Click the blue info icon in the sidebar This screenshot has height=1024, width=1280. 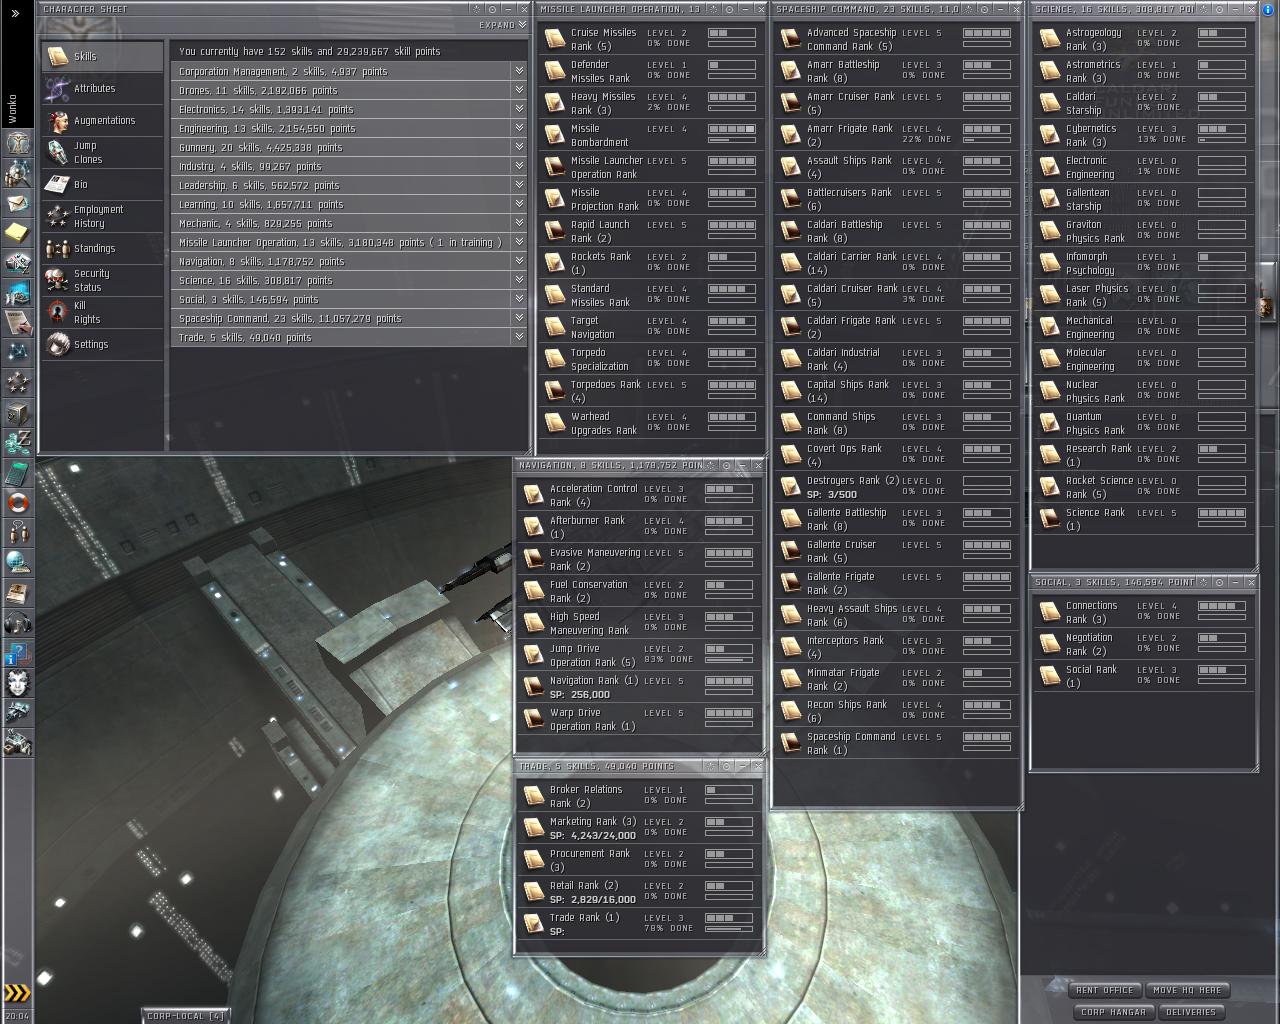click(18, 653)
